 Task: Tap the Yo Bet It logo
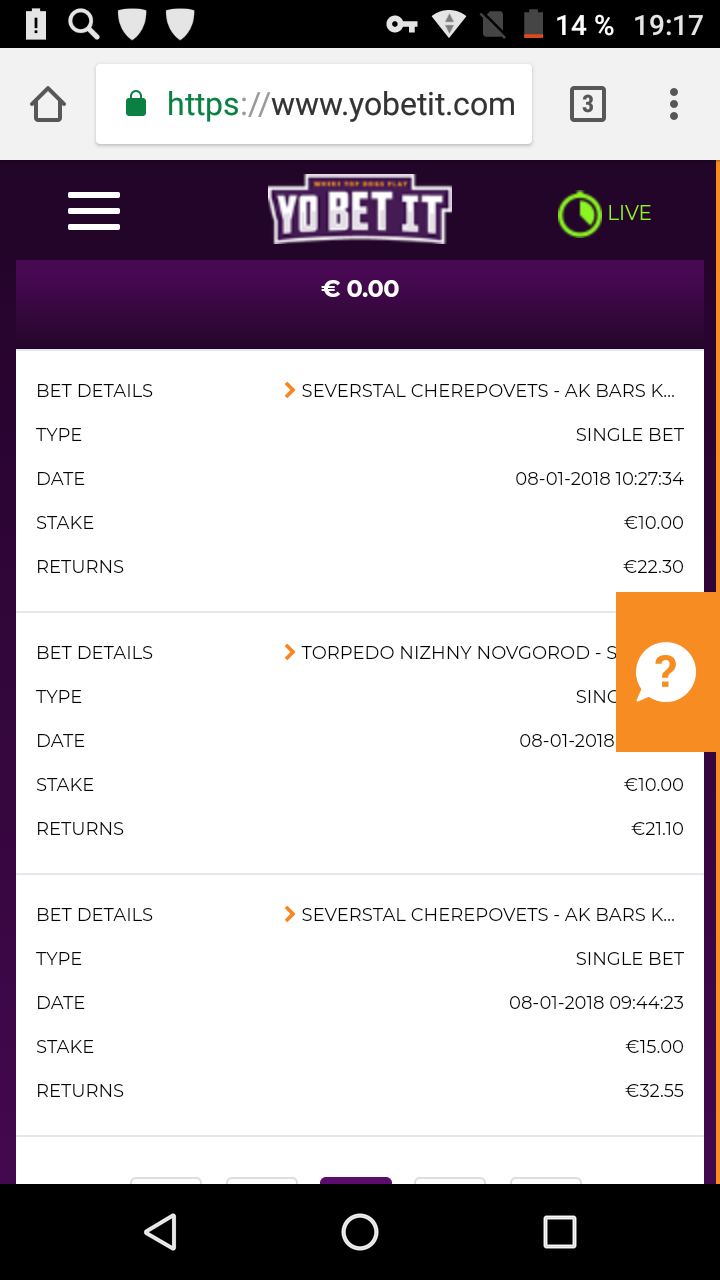359,212
